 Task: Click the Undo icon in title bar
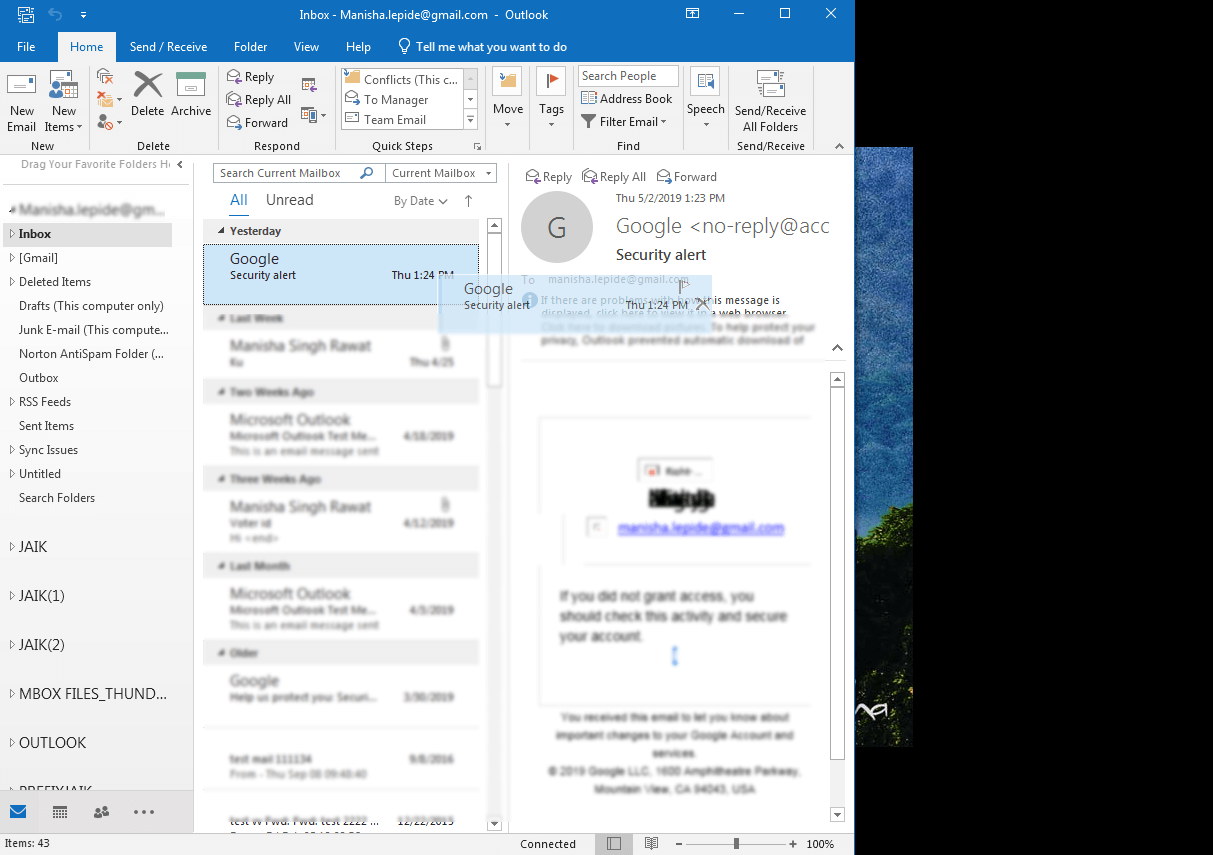point(55,15)
